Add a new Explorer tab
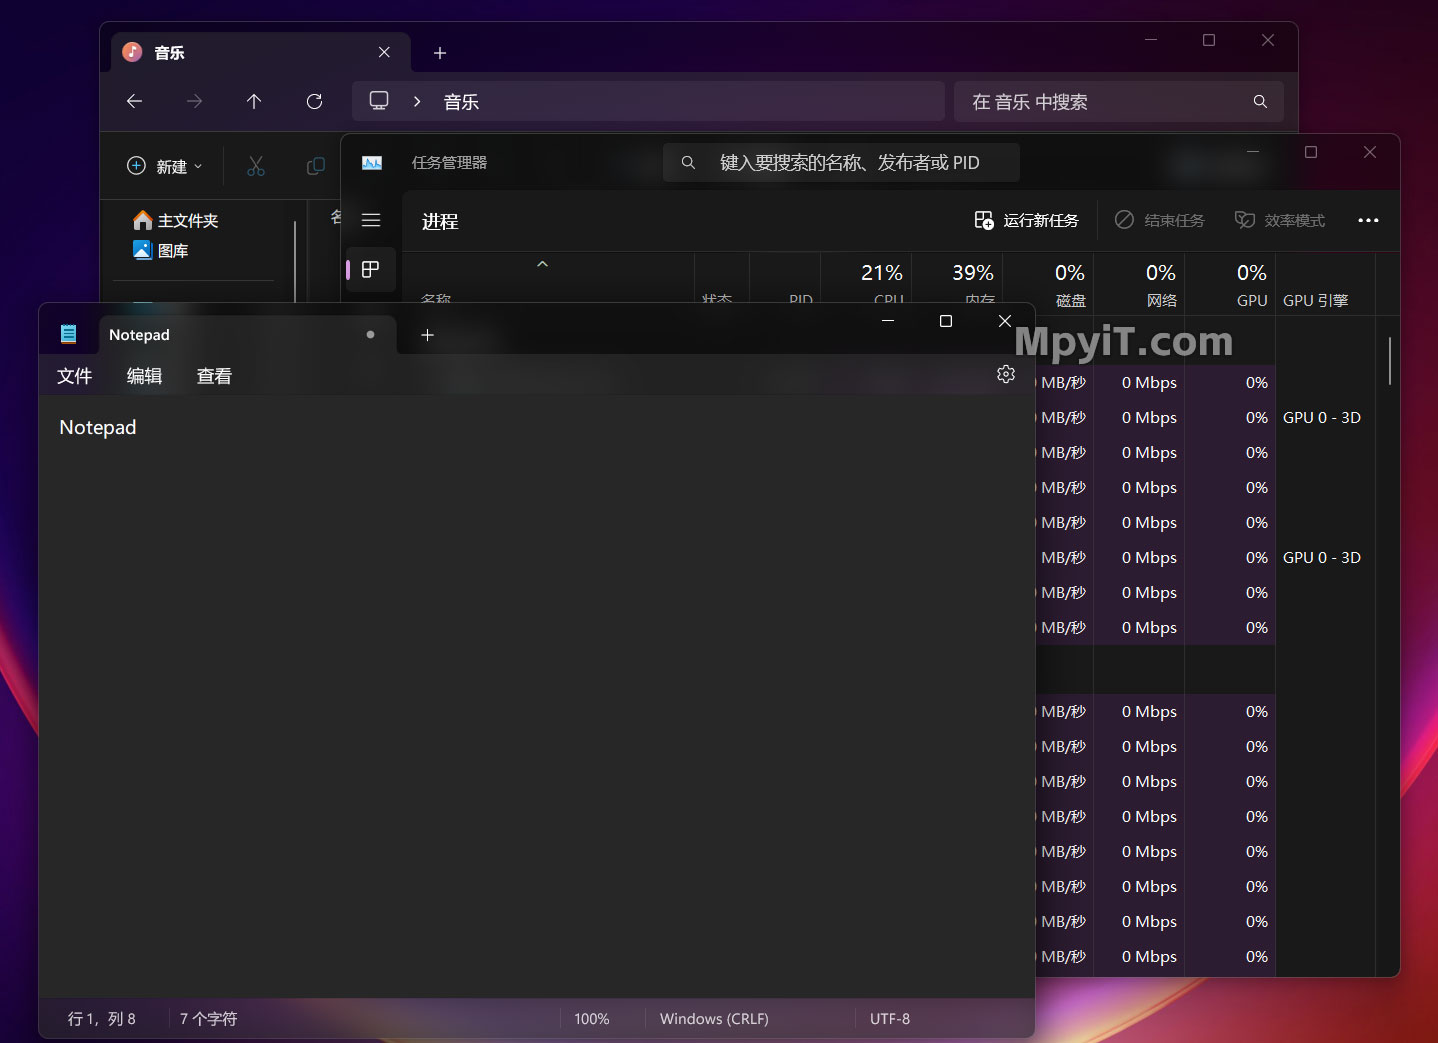 (x=440, y=53)
